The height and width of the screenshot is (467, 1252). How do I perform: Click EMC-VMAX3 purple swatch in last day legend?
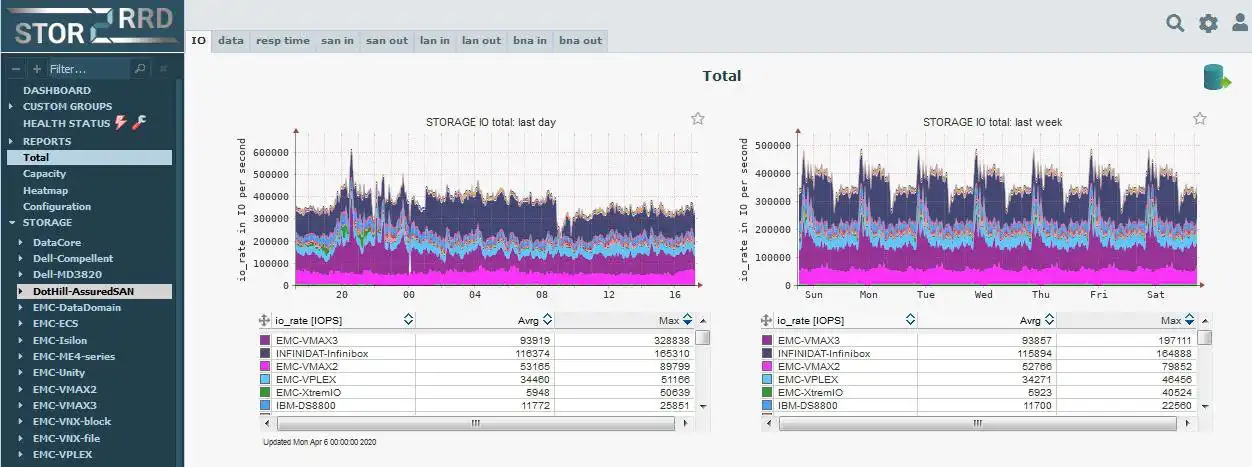tap(266, 340)
